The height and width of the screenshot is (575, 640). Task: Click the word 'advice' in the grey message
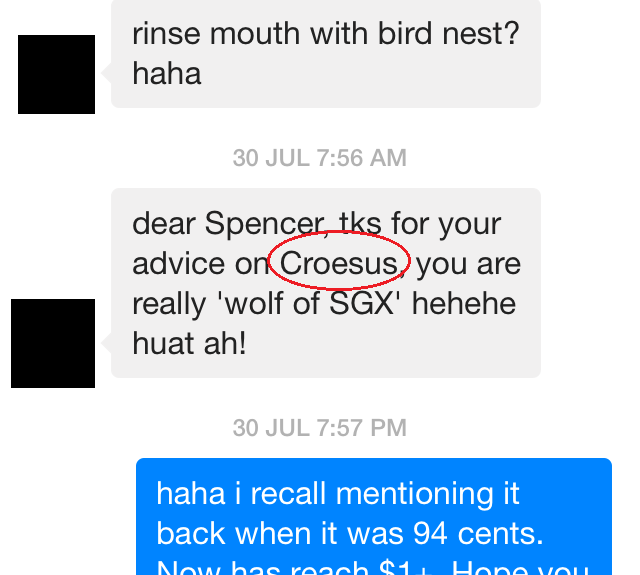178,263
